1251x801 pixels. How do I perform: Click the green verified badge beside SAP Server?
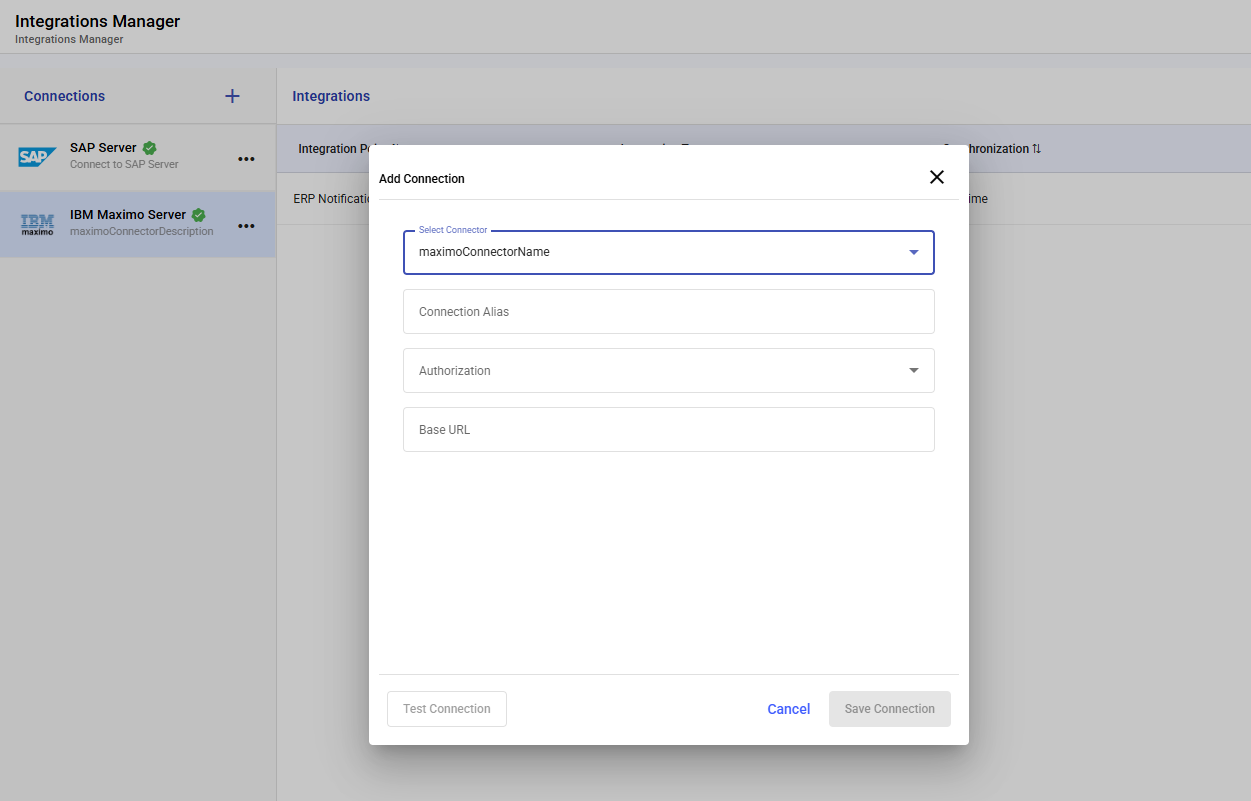150,148
